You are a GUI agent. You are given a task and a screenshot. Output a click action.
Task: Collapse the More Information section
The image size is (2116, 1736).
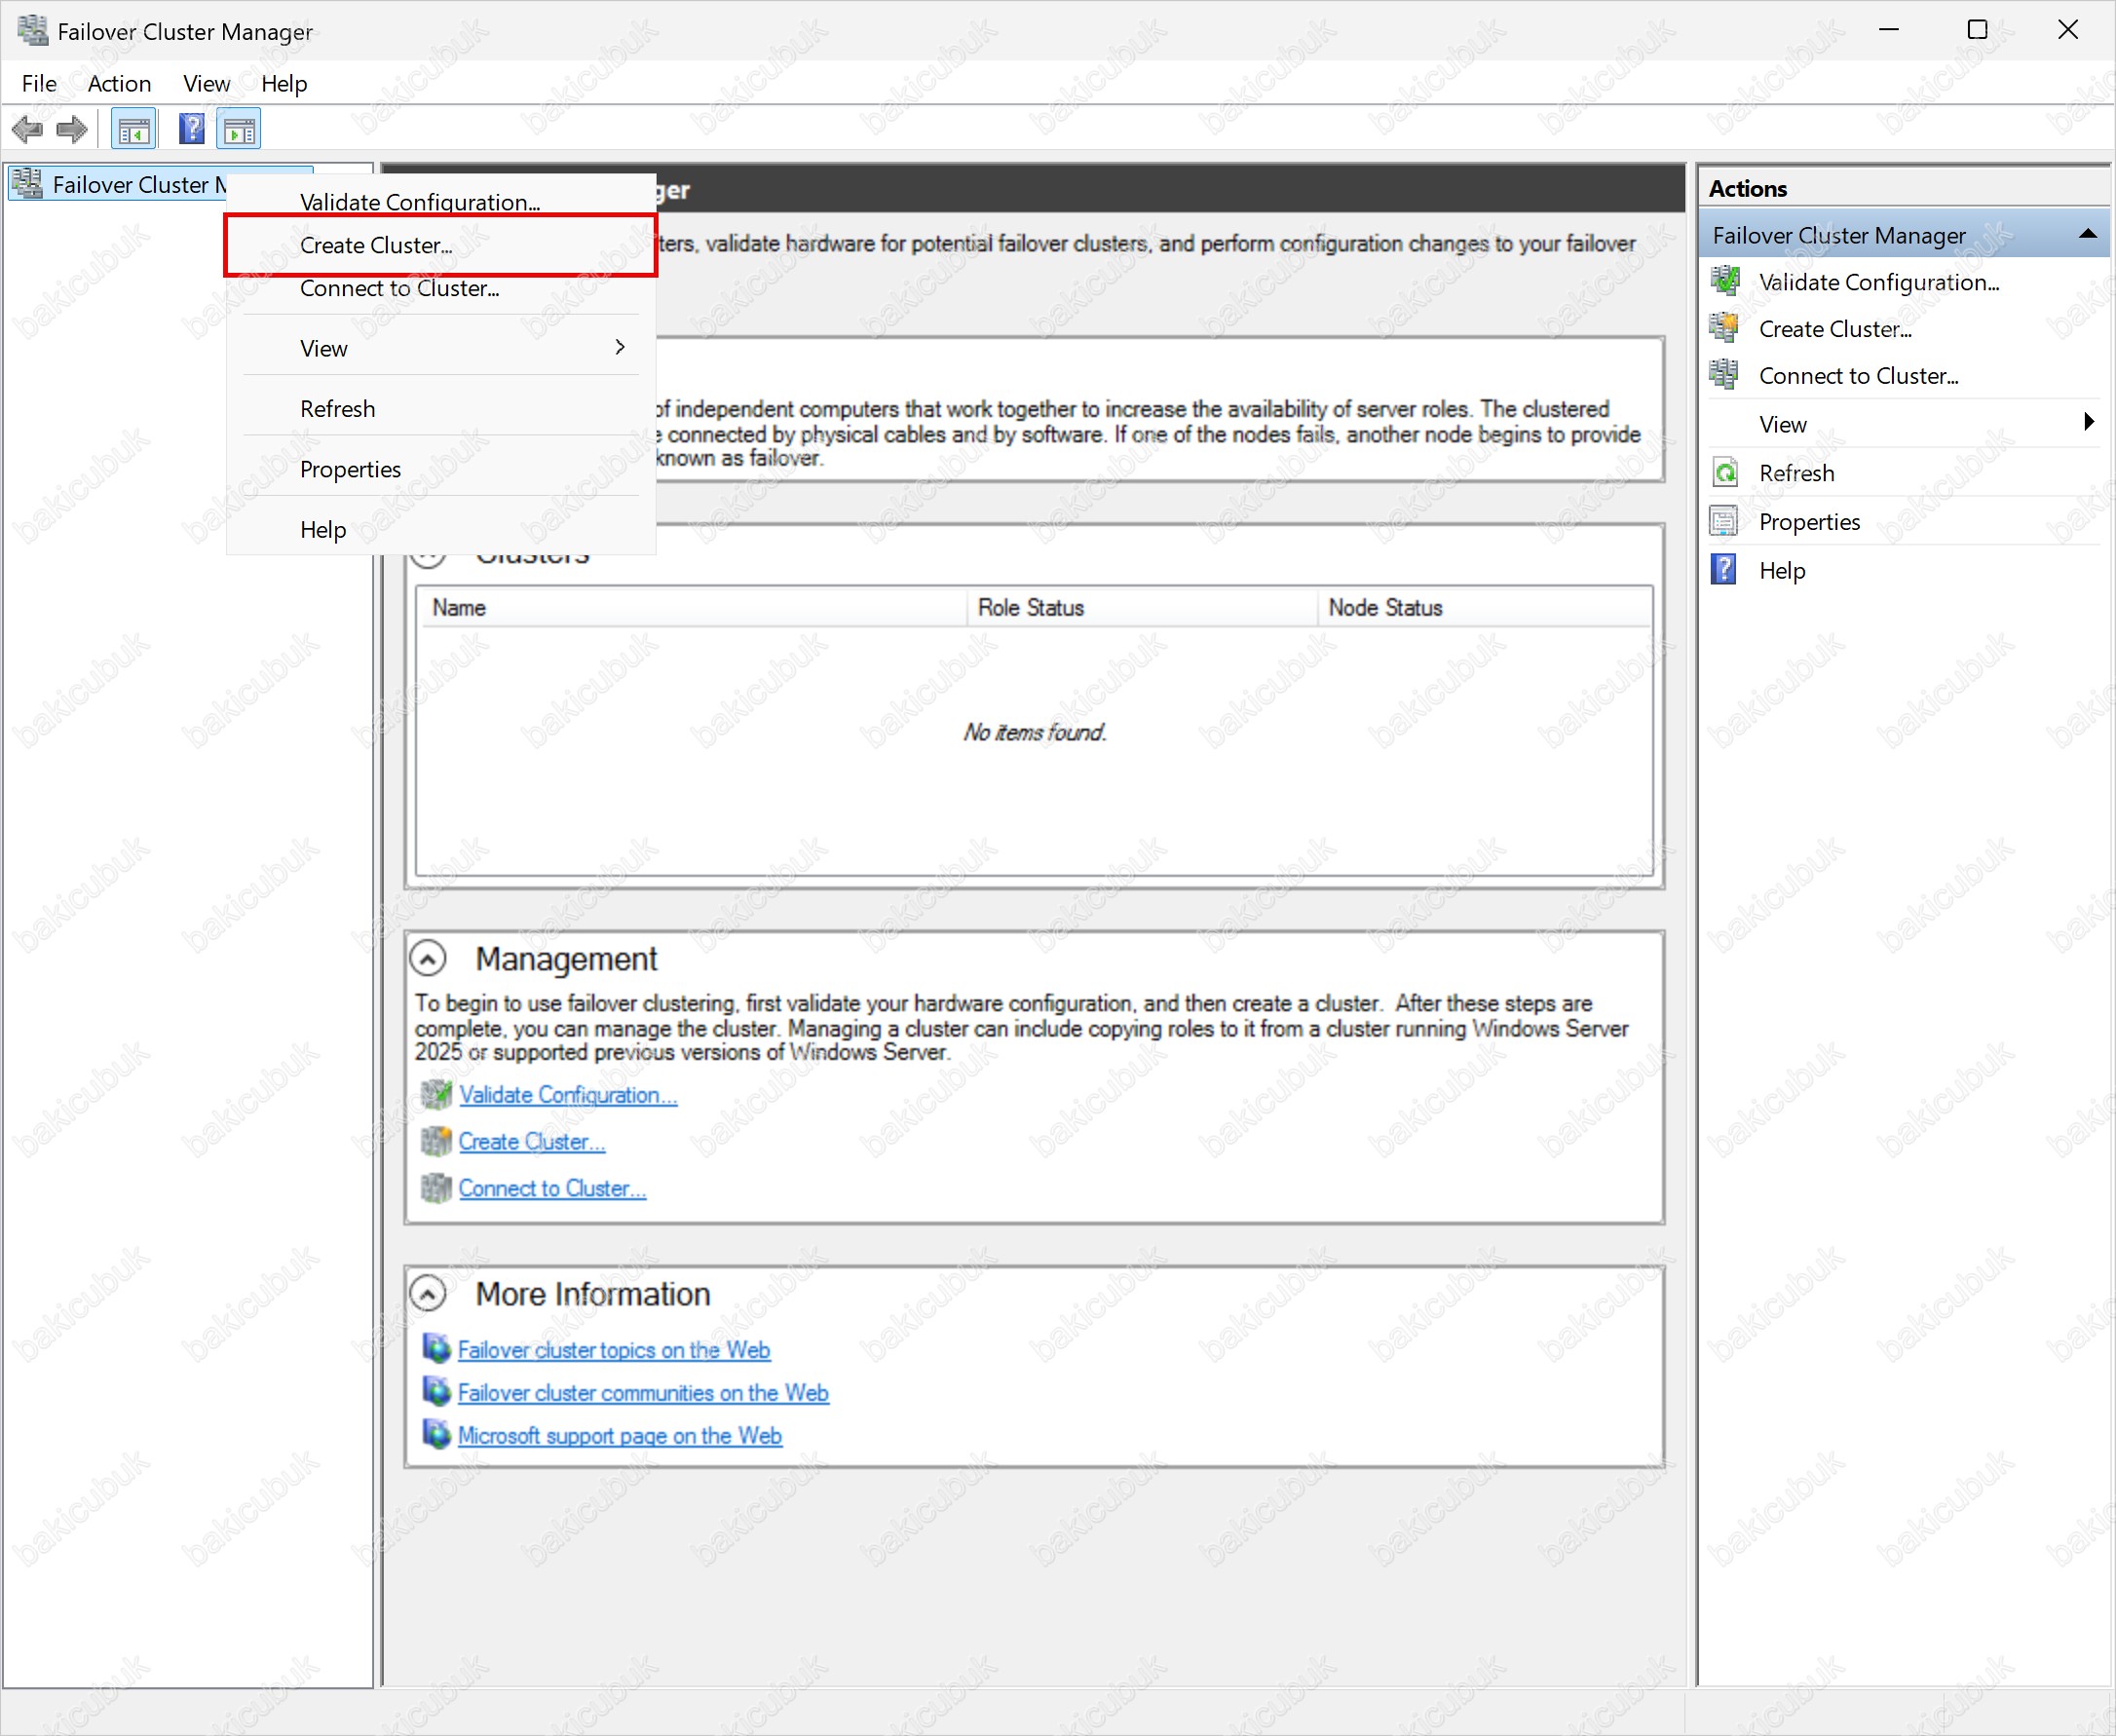pos(428,1295)
